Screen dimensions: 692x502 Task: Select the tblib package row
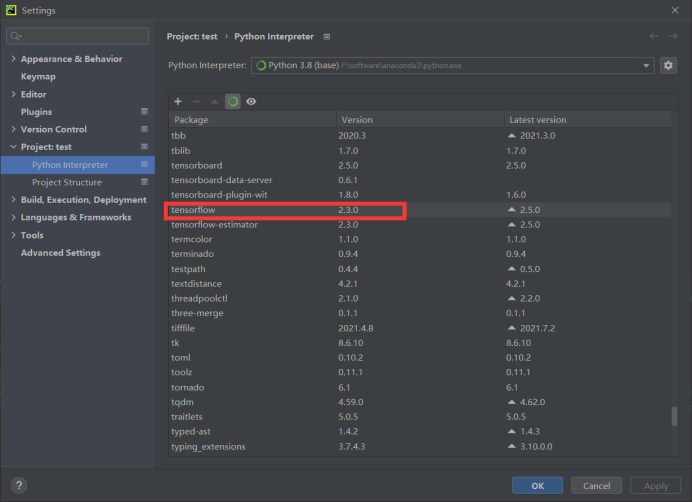420,151
